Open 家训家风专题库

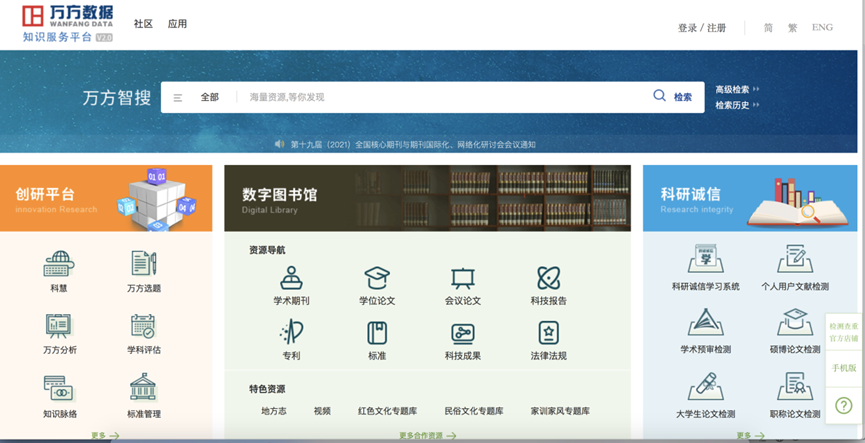tap(560, 411)
